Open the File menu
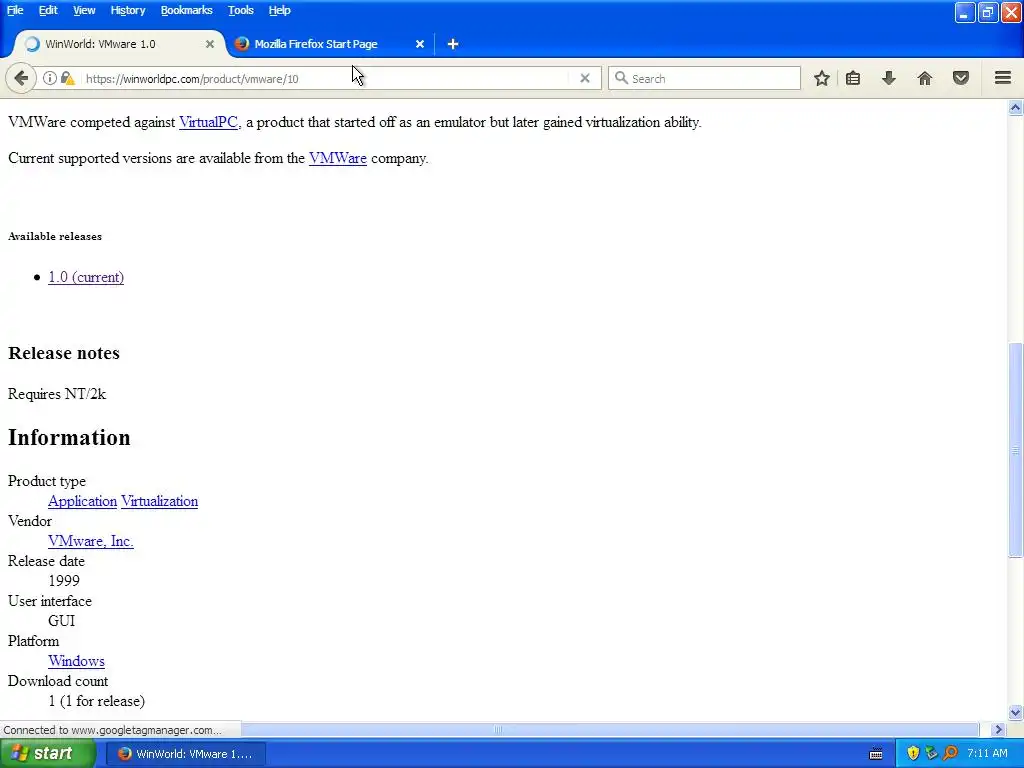 (x=15, y=10)
